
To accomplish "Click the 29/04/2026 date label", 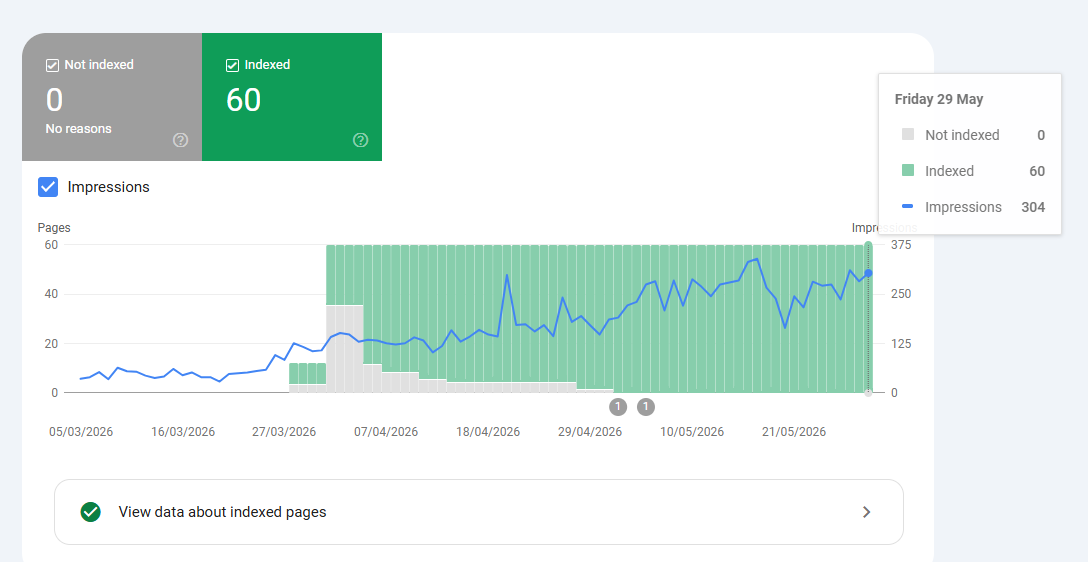I will 590,432.
